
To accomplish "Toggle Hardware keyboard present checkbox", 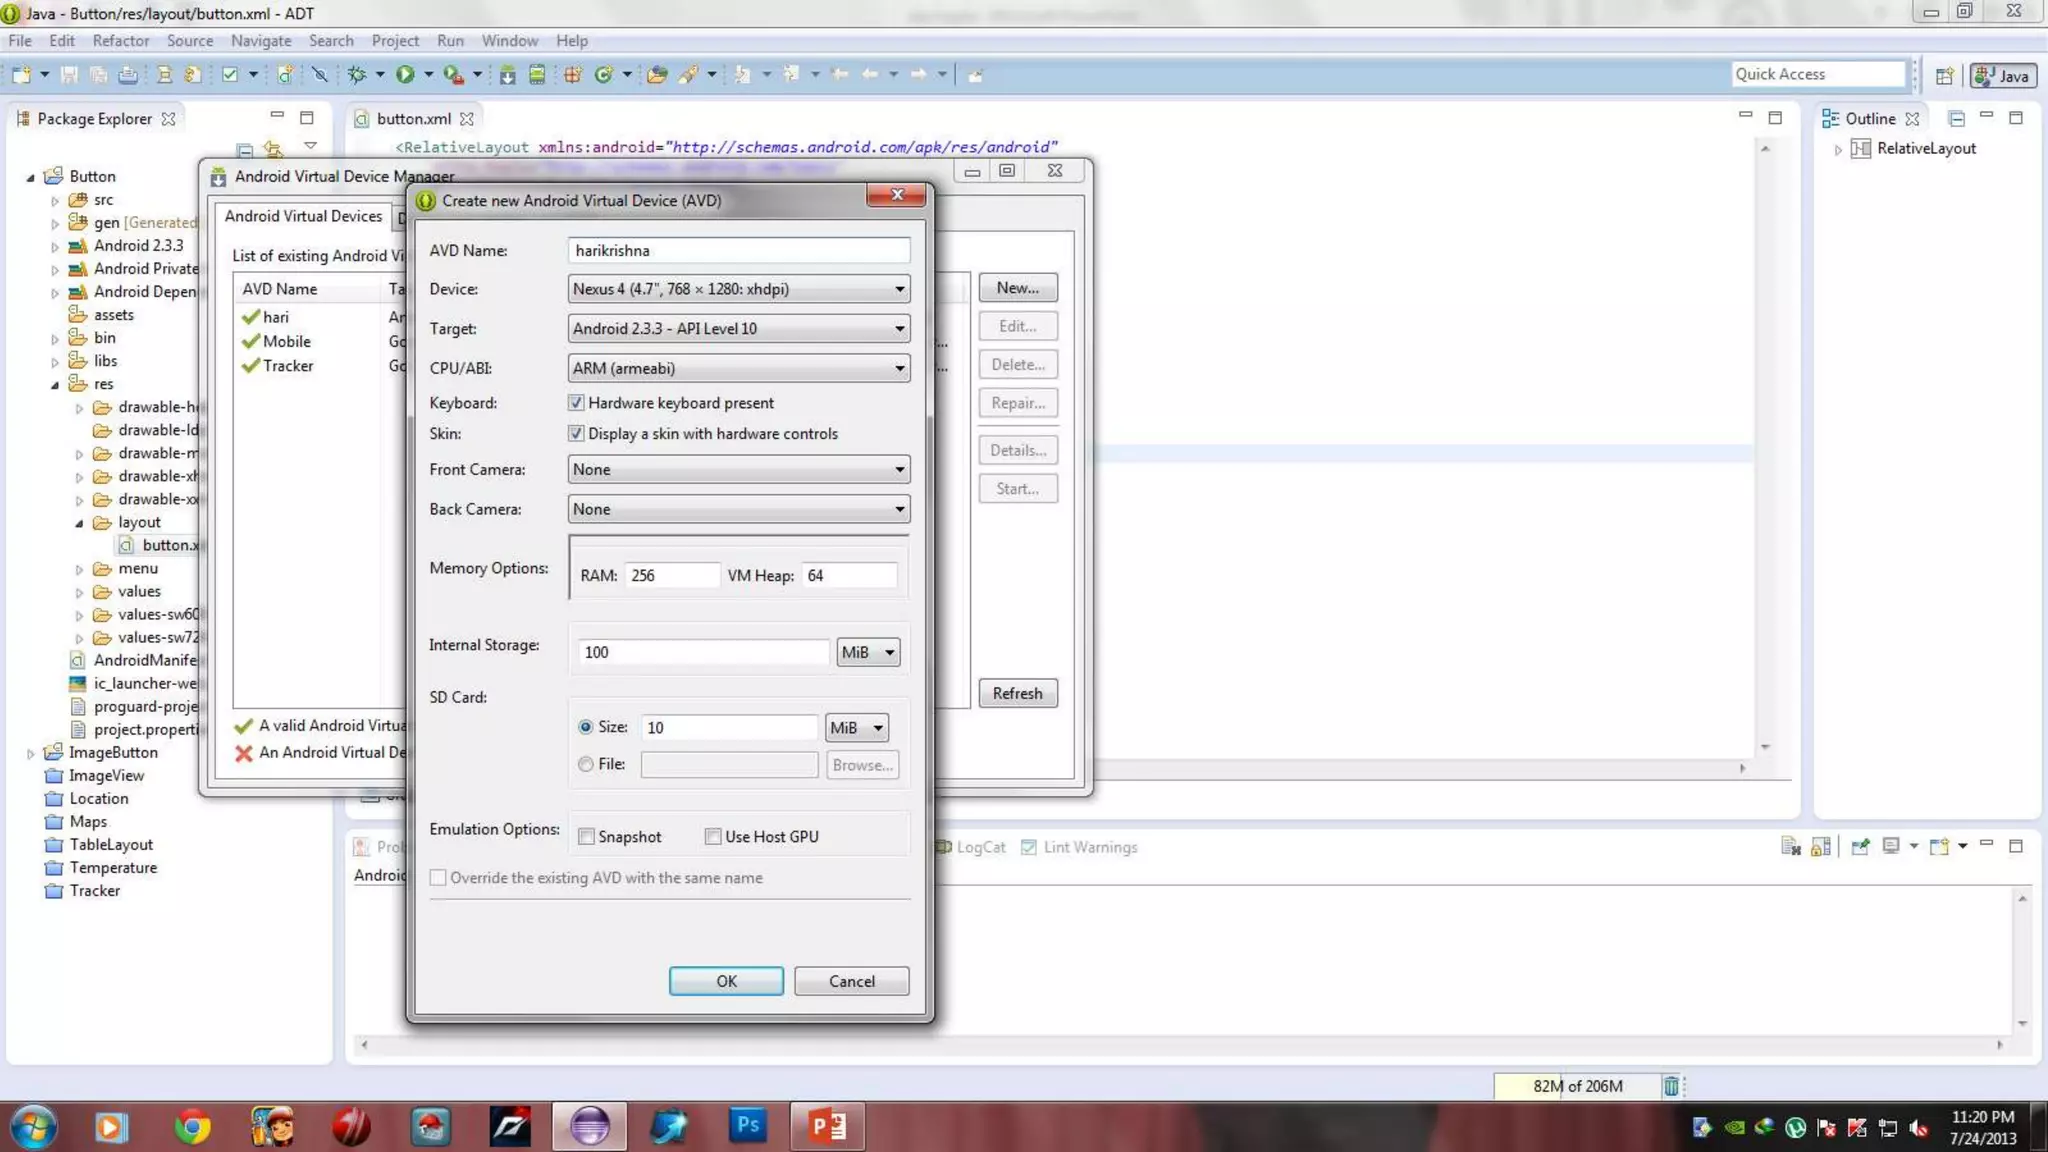I will (576, 403).
